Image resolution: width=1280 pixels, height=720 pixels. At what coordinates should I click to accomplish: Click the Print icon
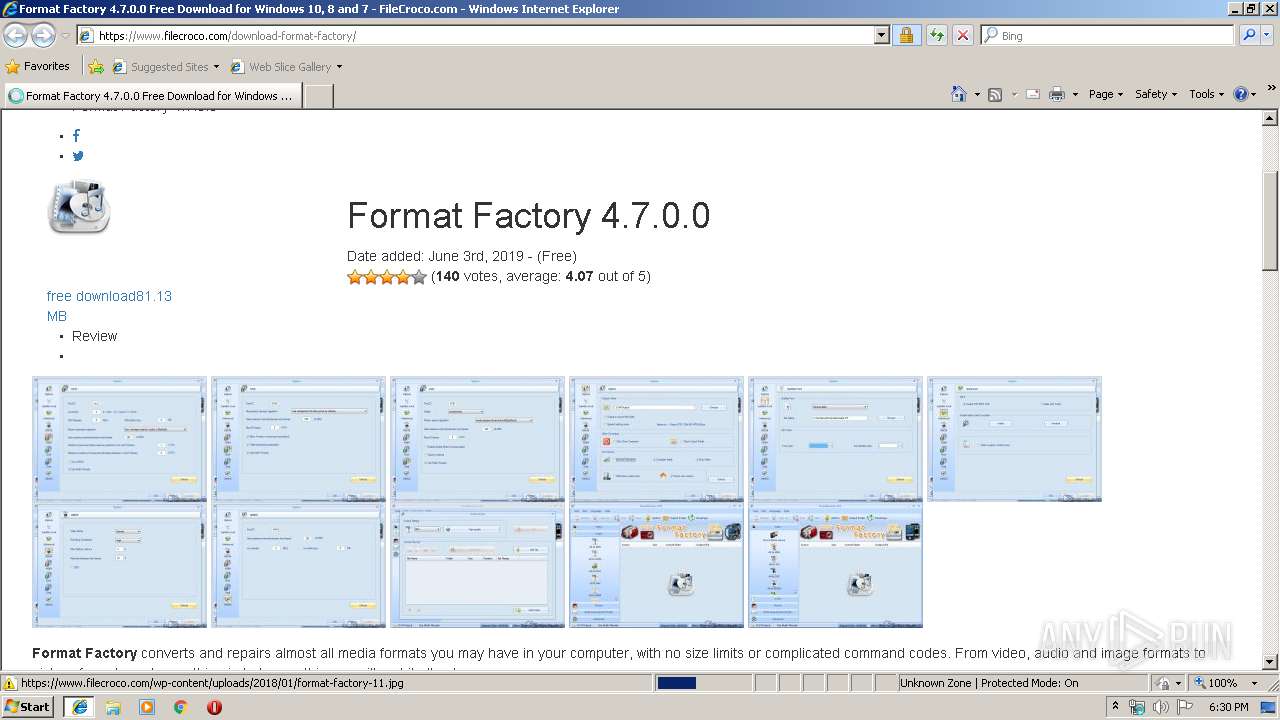(x=1059, y=94)
